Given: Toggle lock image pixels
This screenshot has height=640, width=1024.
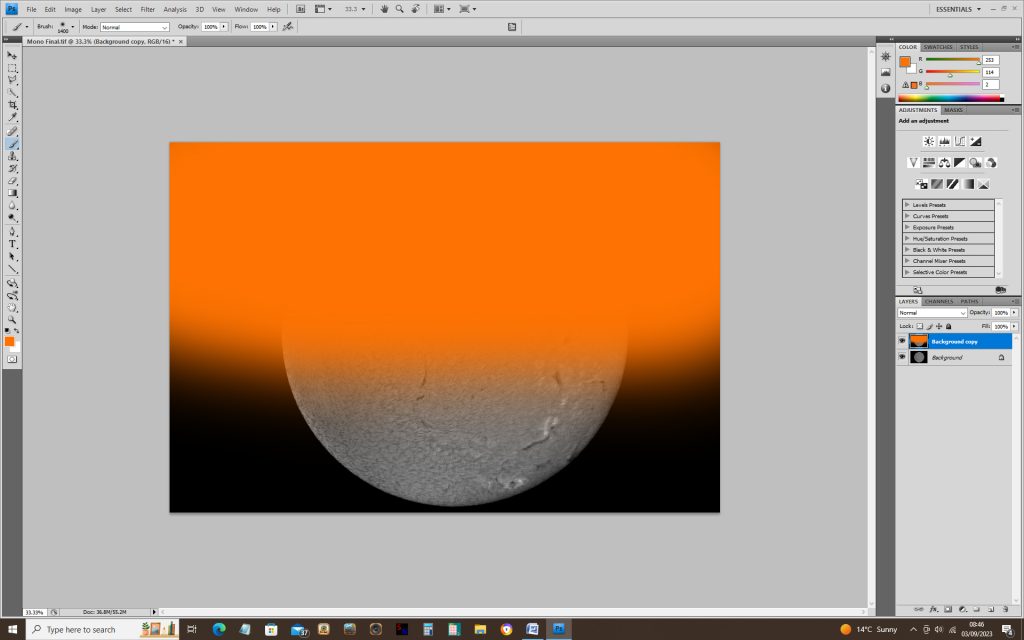Looking at the screenshot, I should tap(929, 326).
